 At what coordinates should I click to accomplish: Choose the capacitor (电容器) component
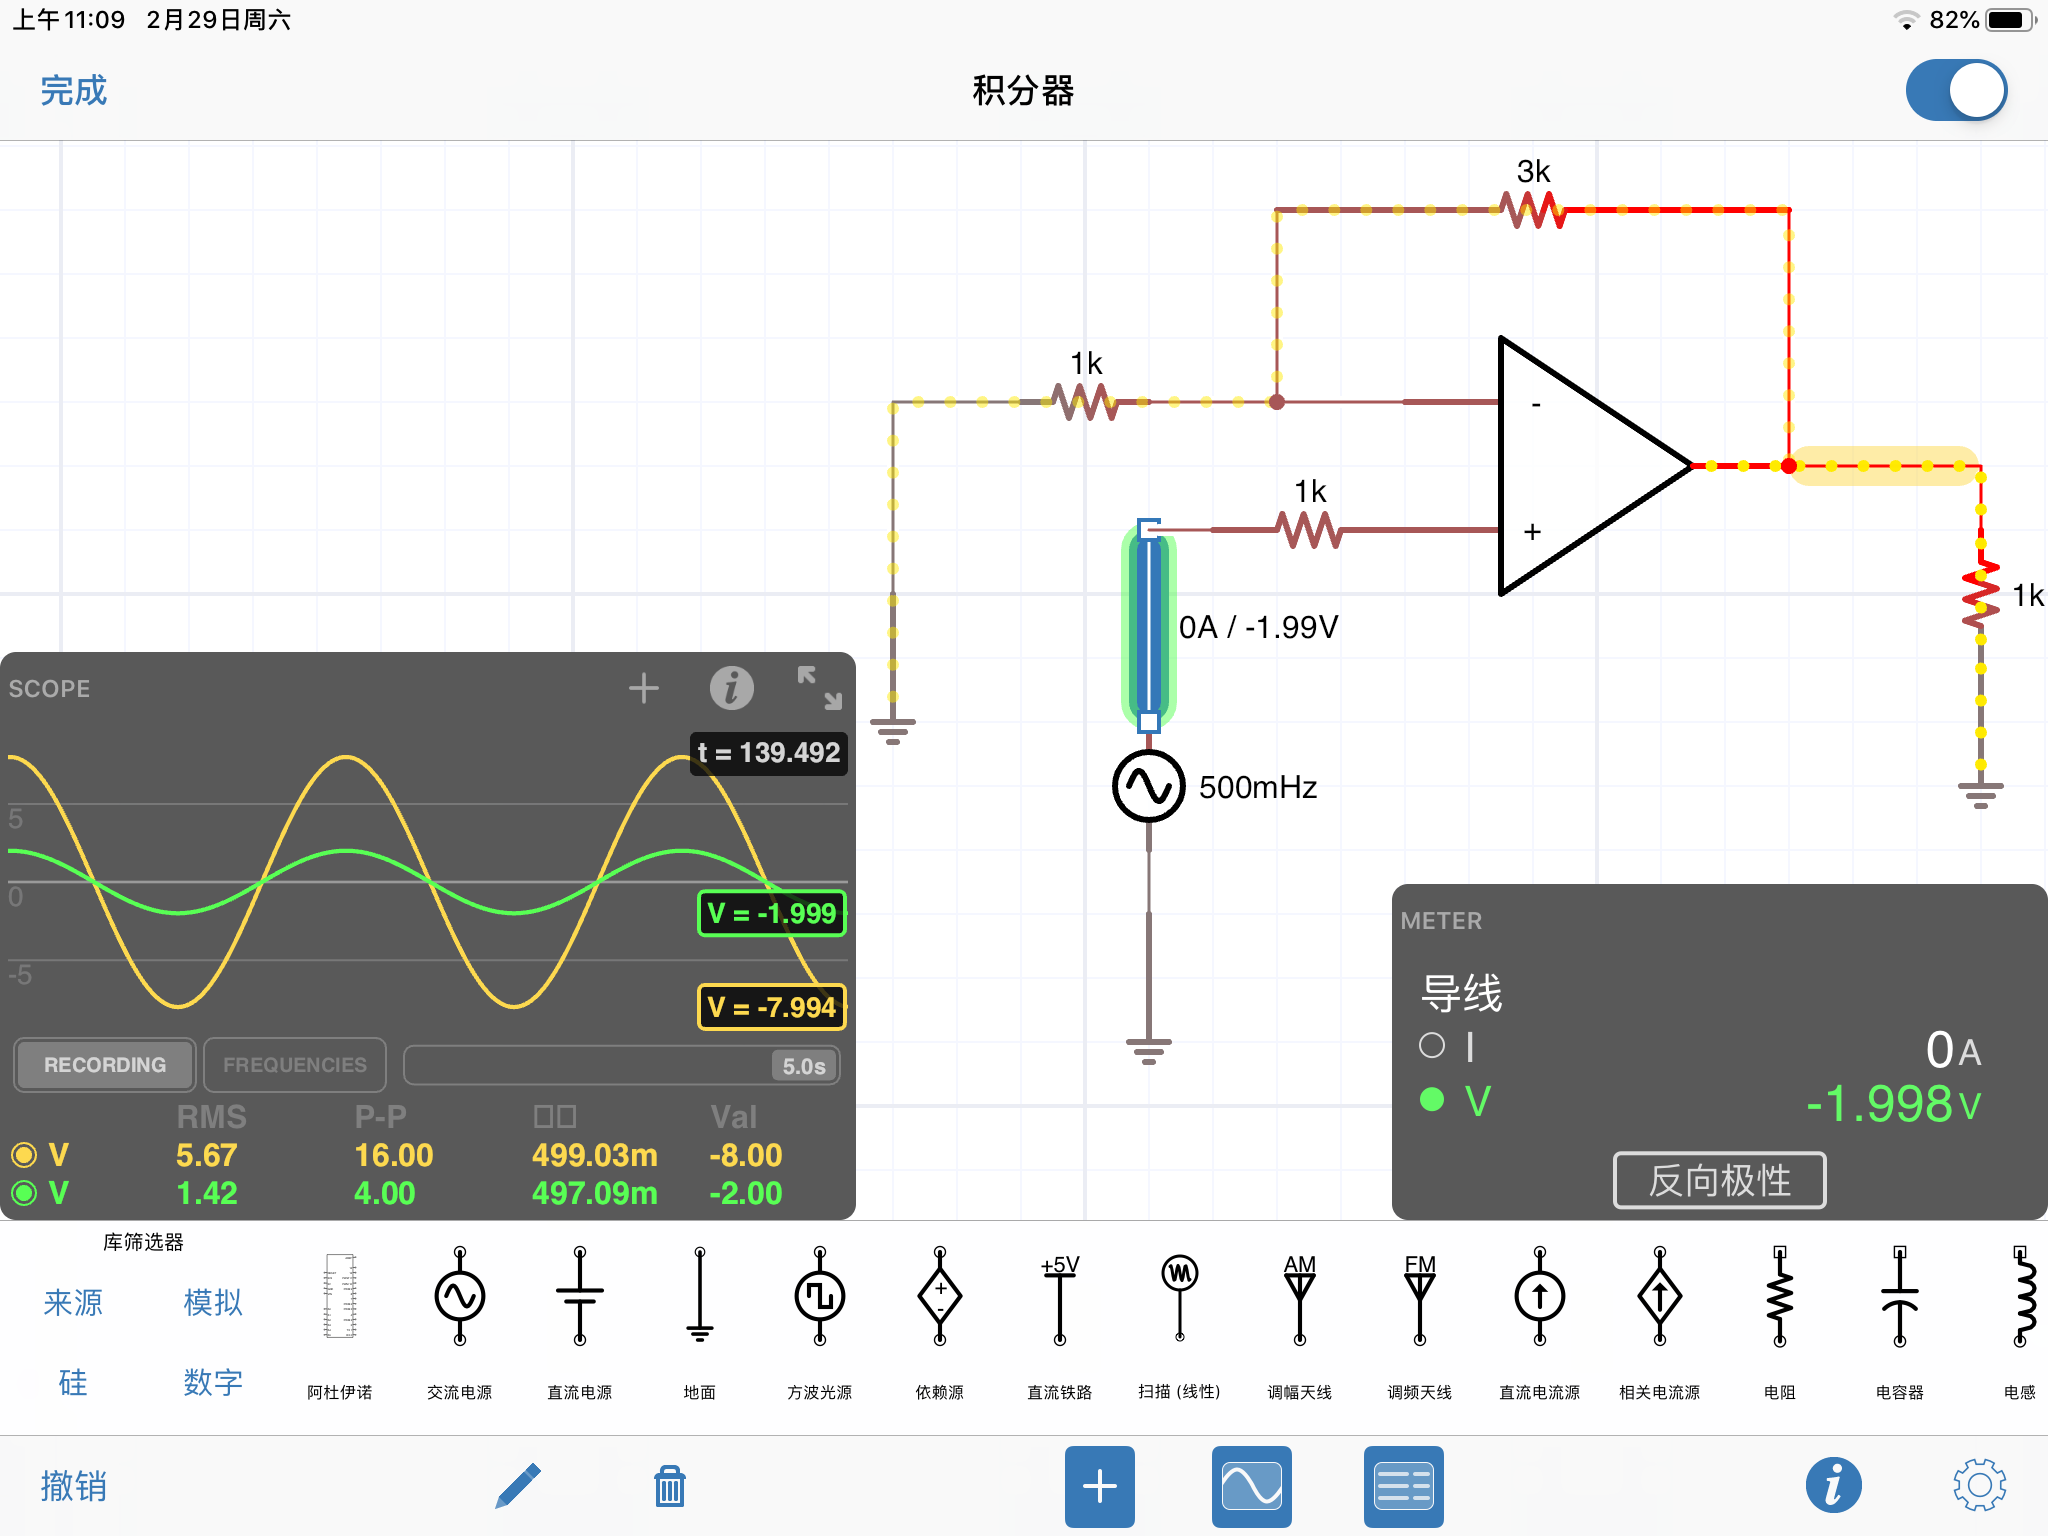(1899, 1298)
